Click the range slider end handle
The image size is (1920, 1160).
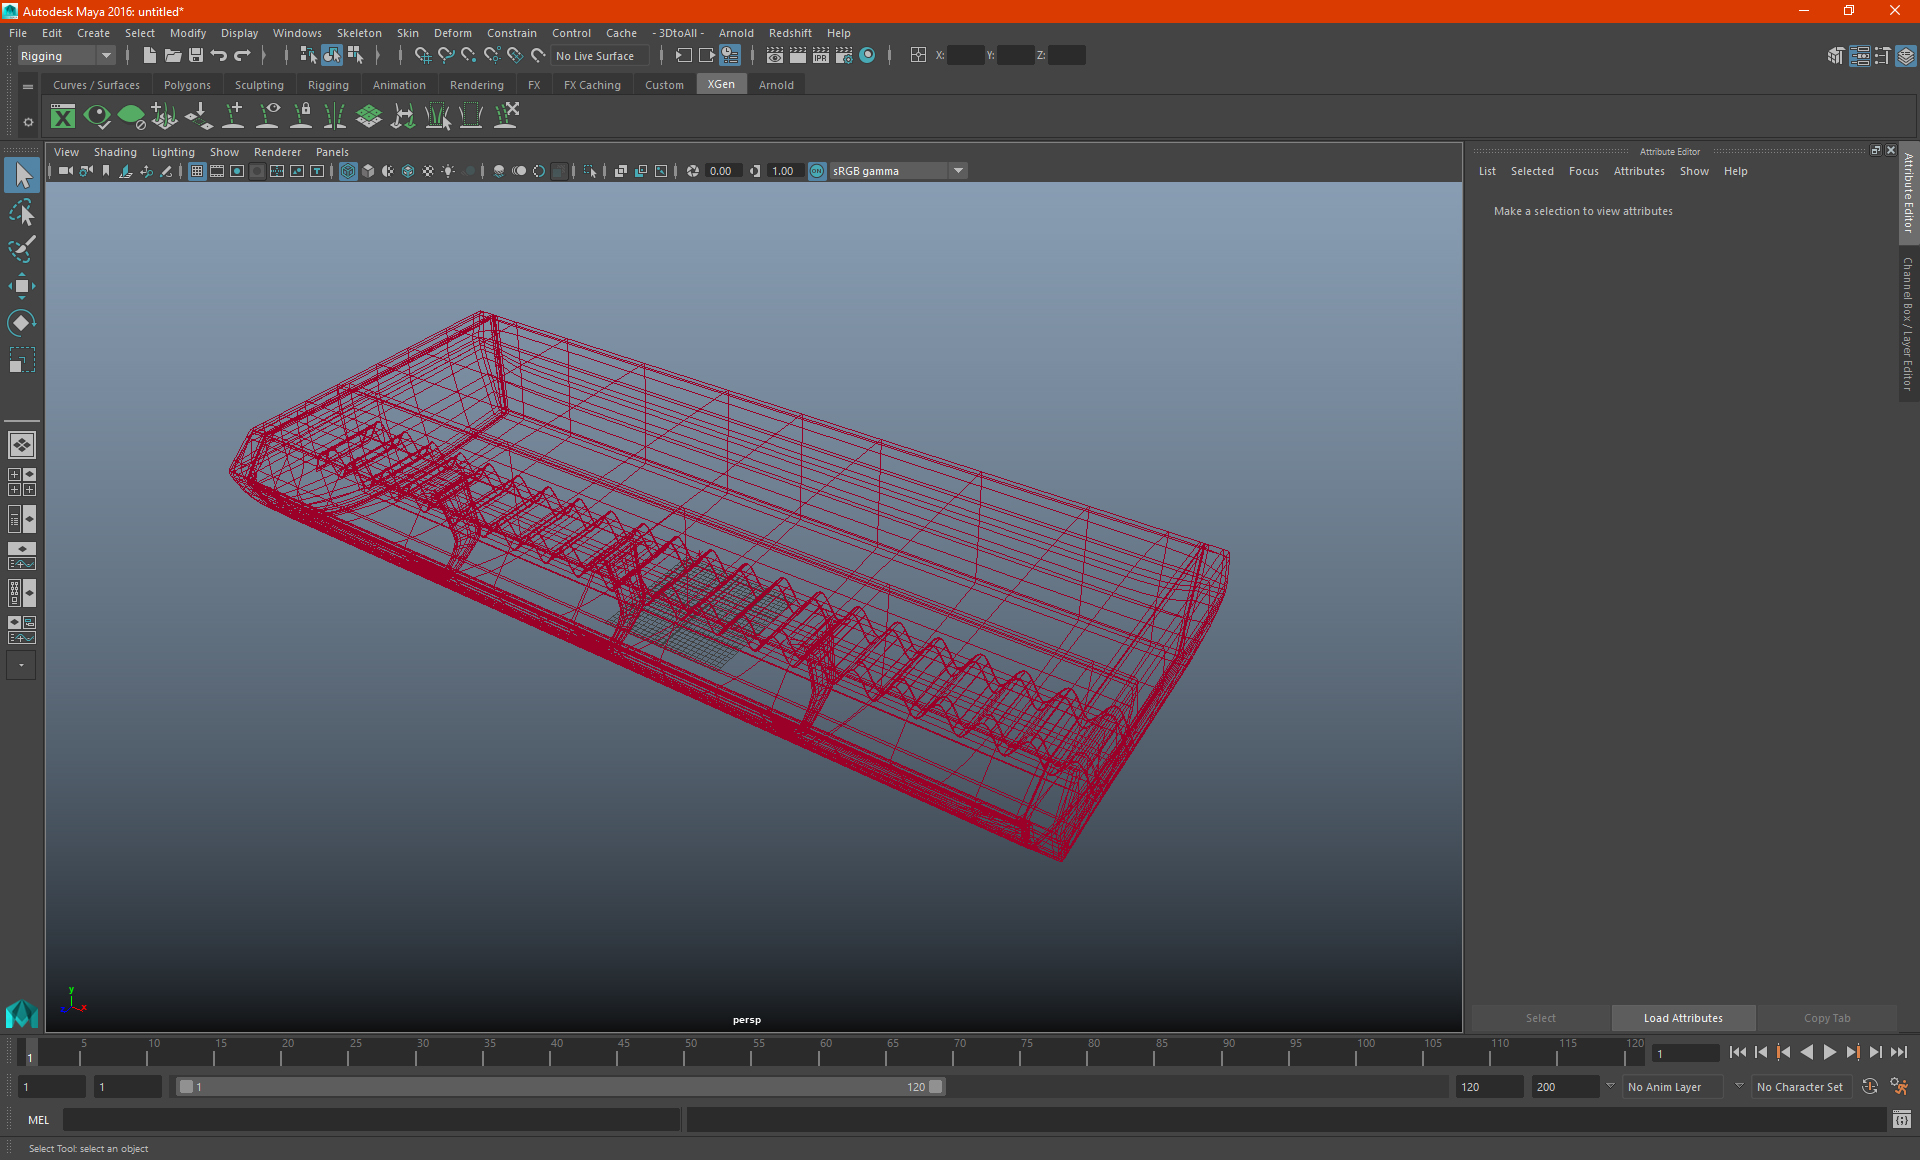[x=936, y=1087]
